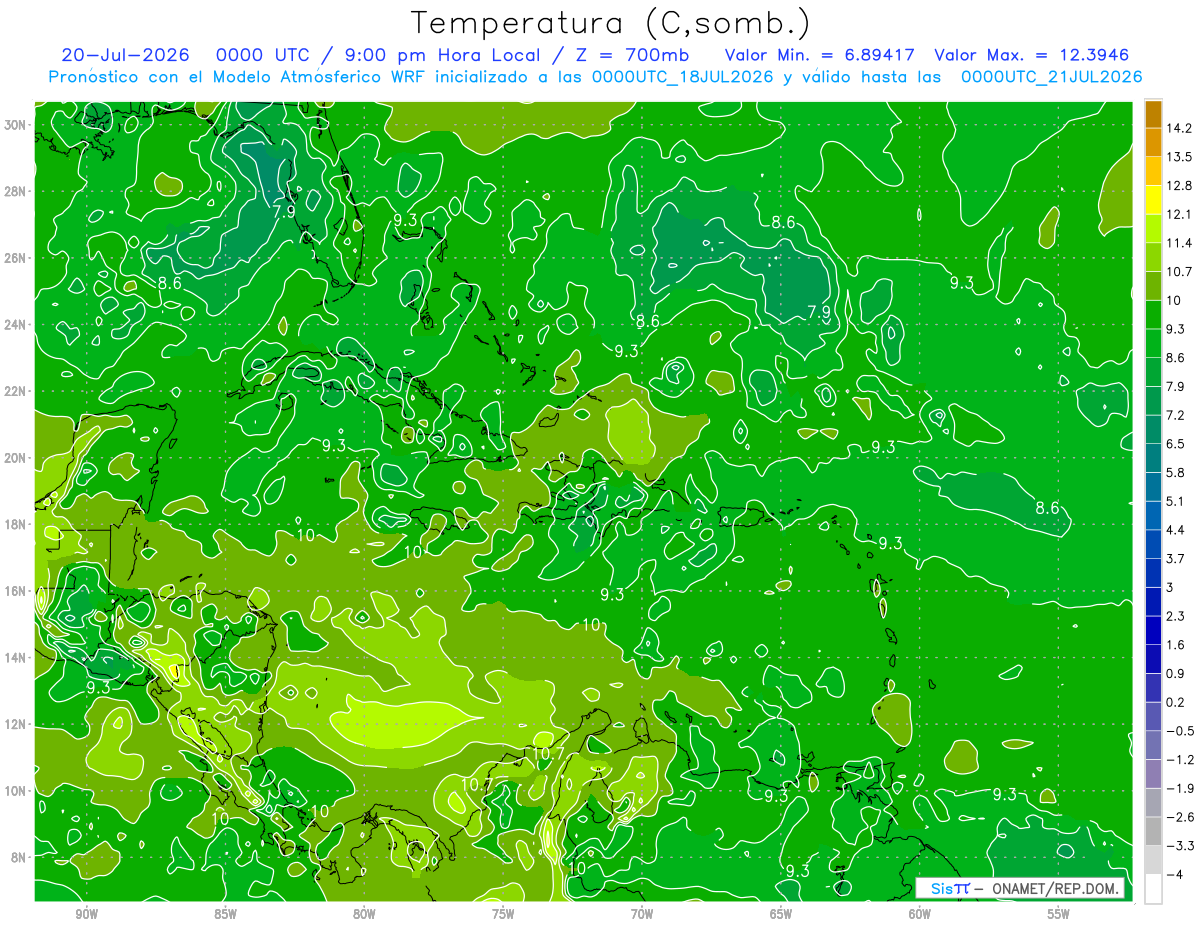The image size is (1200, 927).
Task: Click the -1.9 label on the color scale
Action: point(1179,789)
